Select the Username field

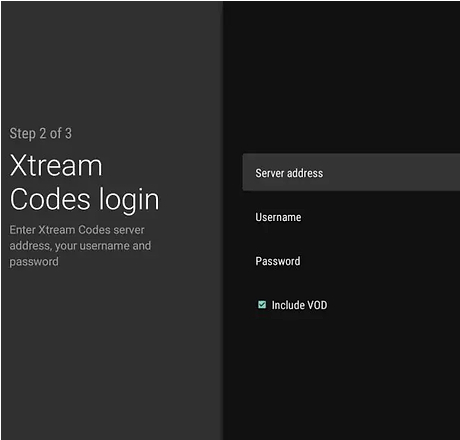click(351, 217)
